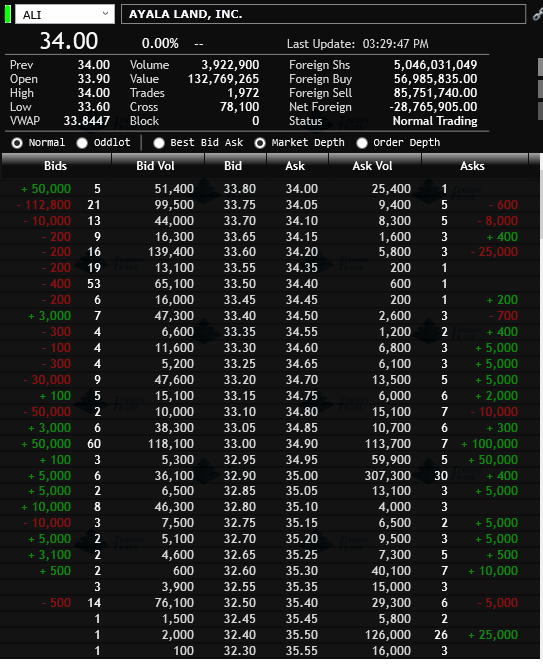
Task: Click the green status indicator beside ALI
Action: tap(8, 14)
